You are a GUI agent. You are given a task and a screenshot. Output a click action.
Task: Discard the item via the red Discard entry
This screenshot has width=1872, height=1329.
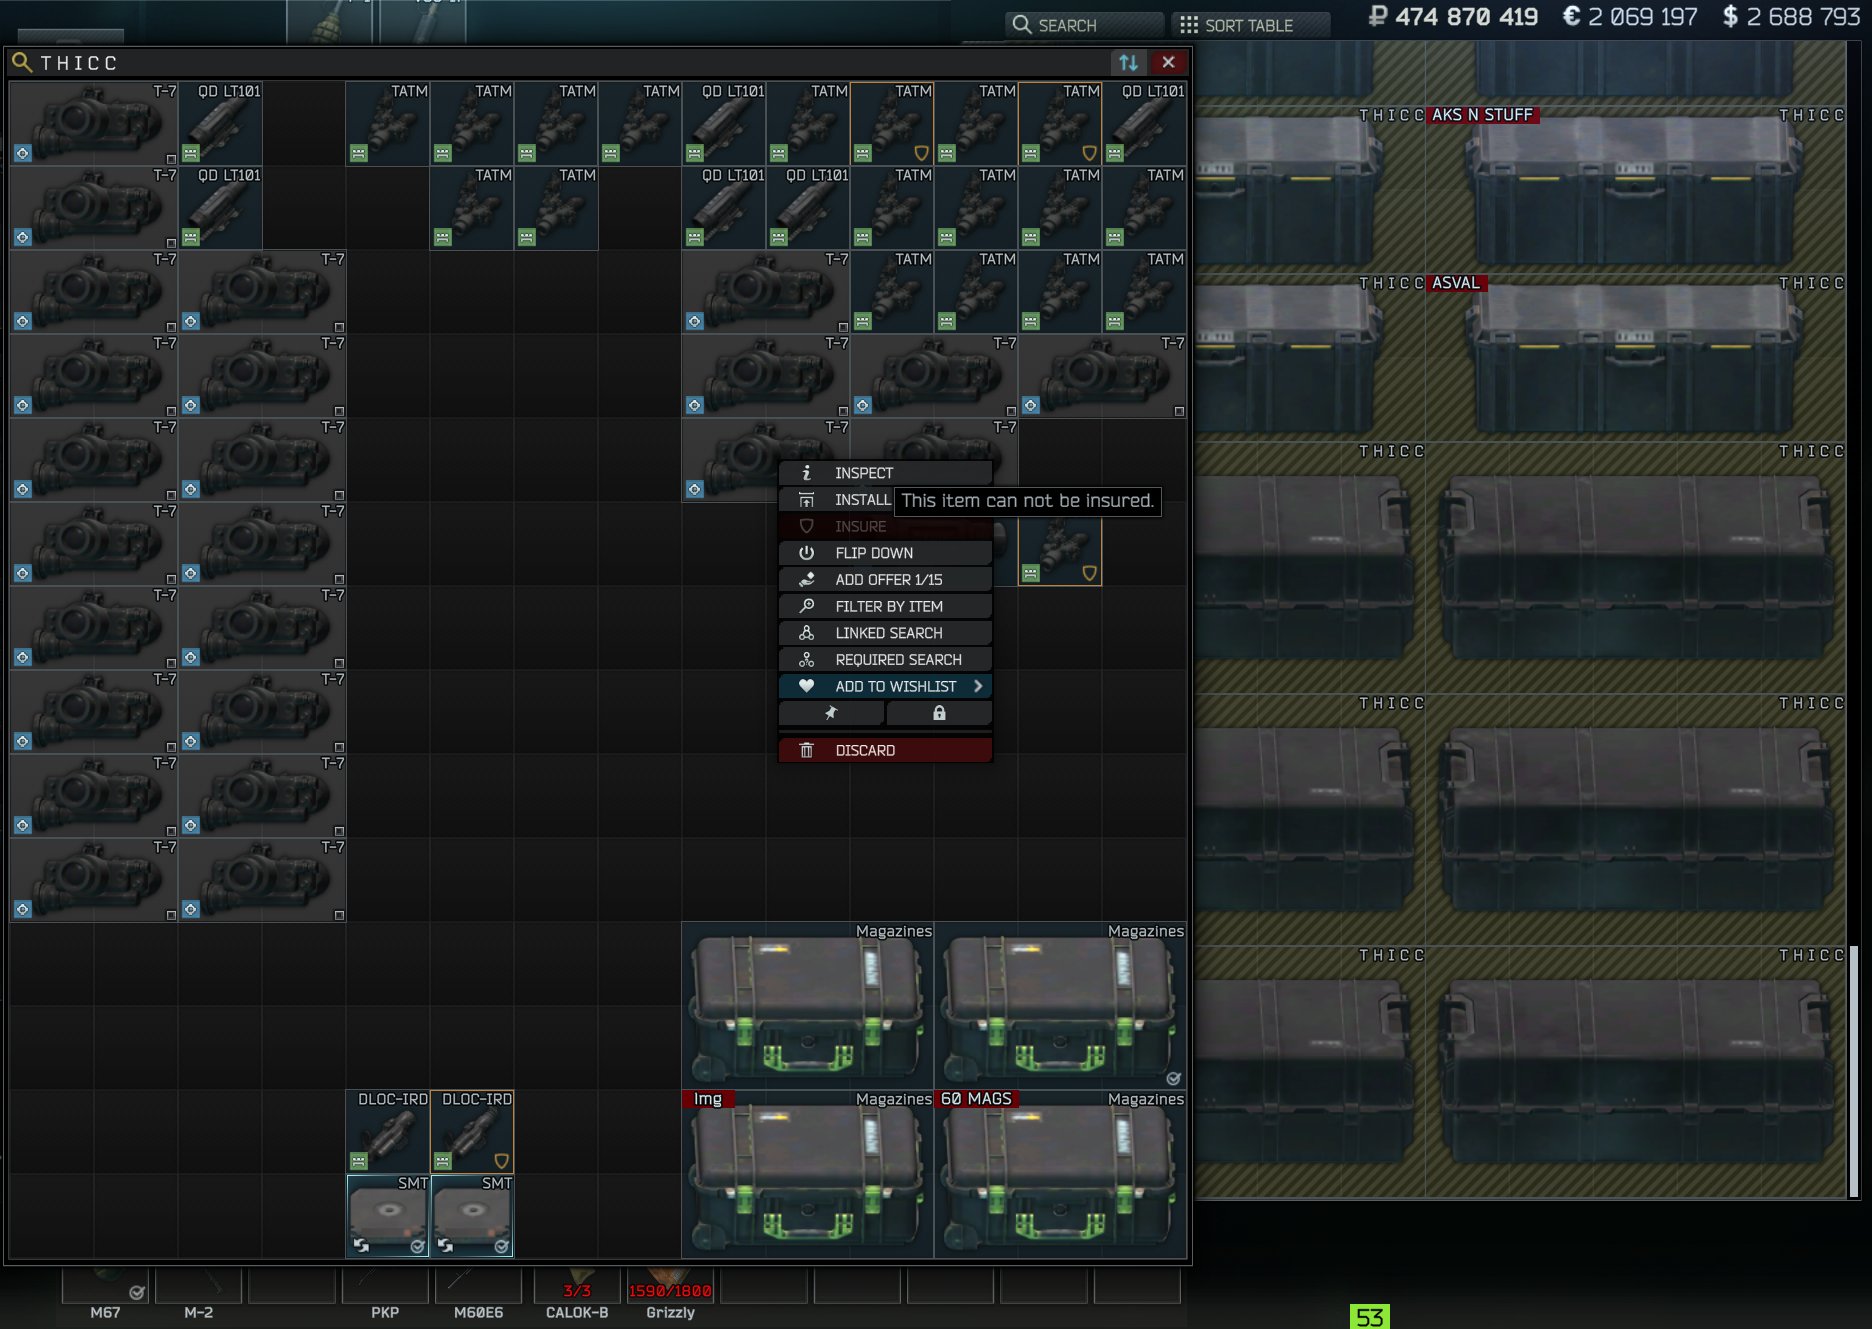[885, 750]
